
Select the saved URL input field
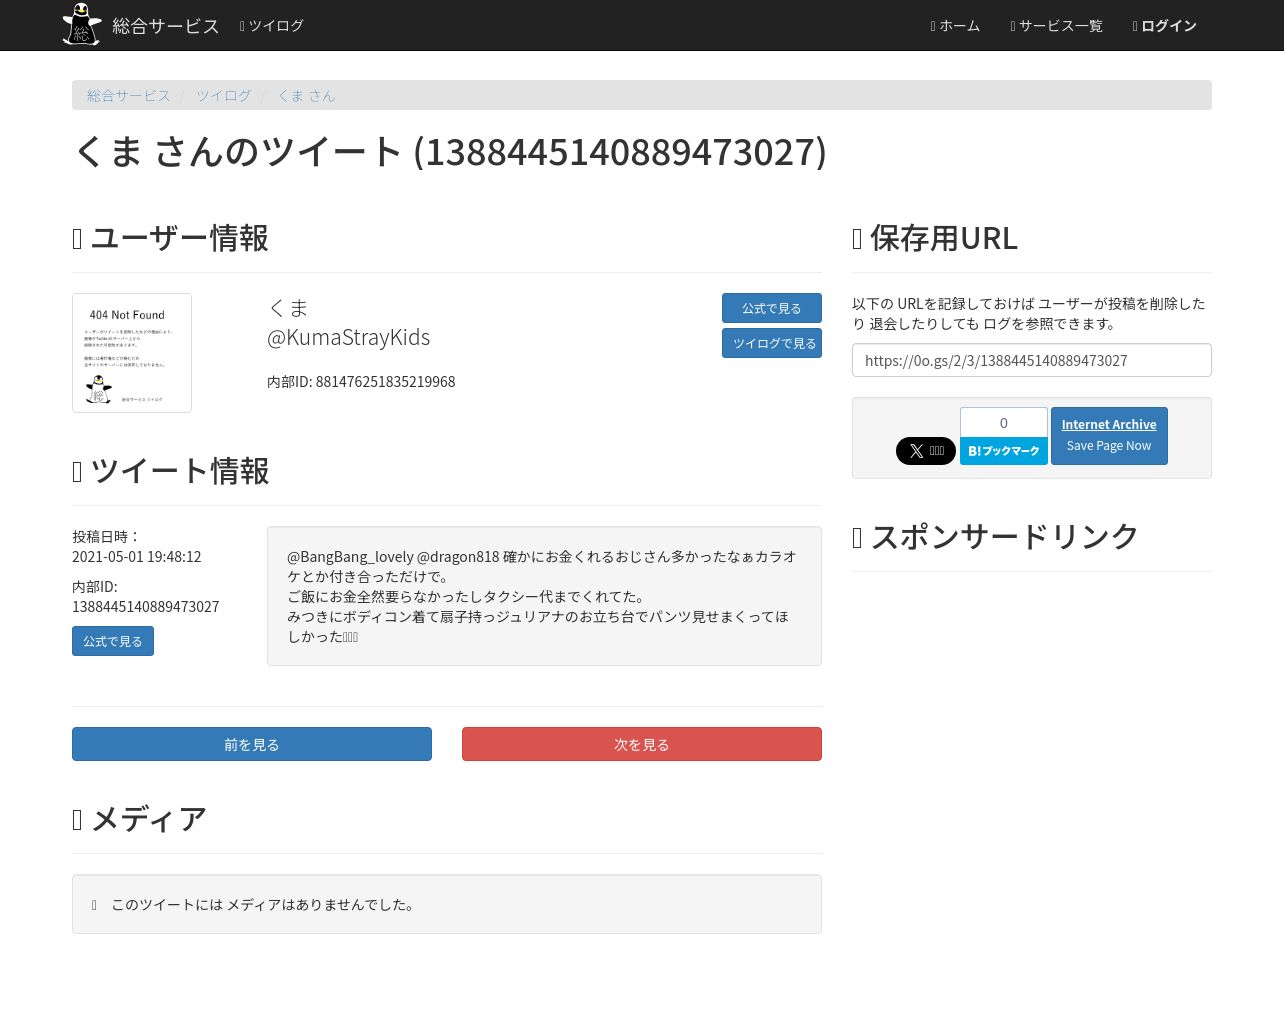coord(1031,360)
